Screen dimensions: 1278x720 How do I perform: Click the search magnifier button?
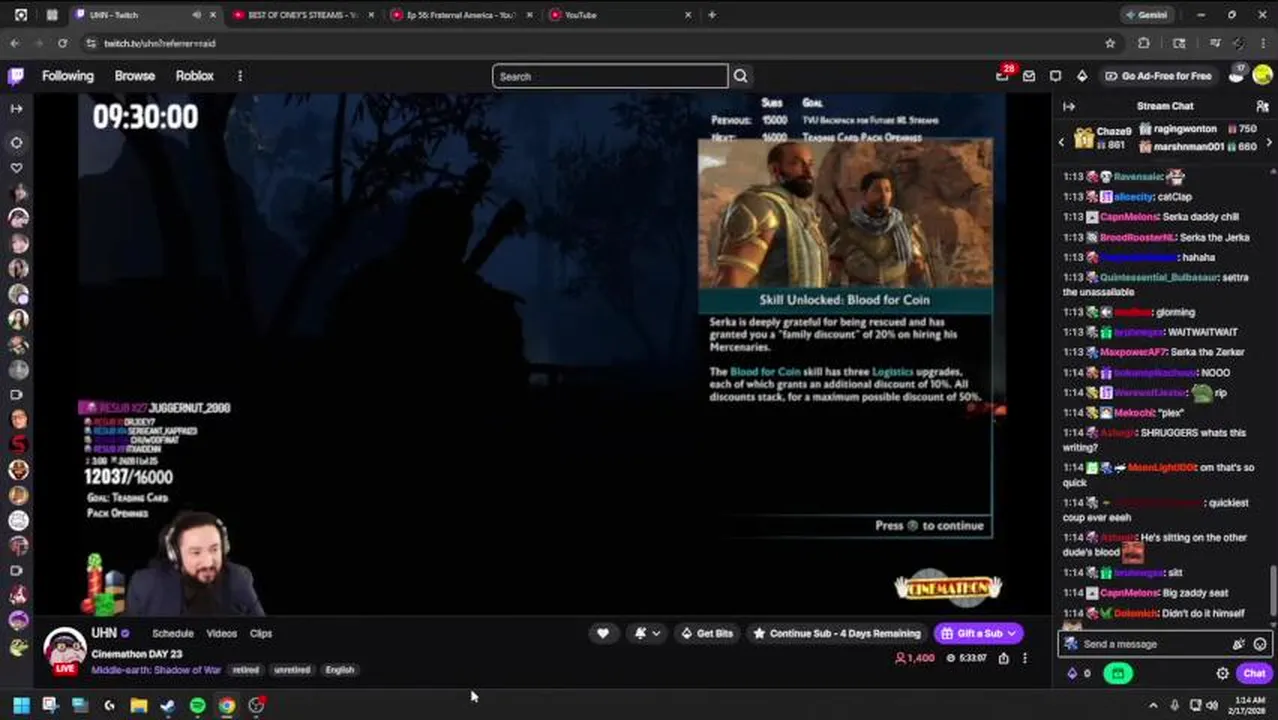coord(740,76)
